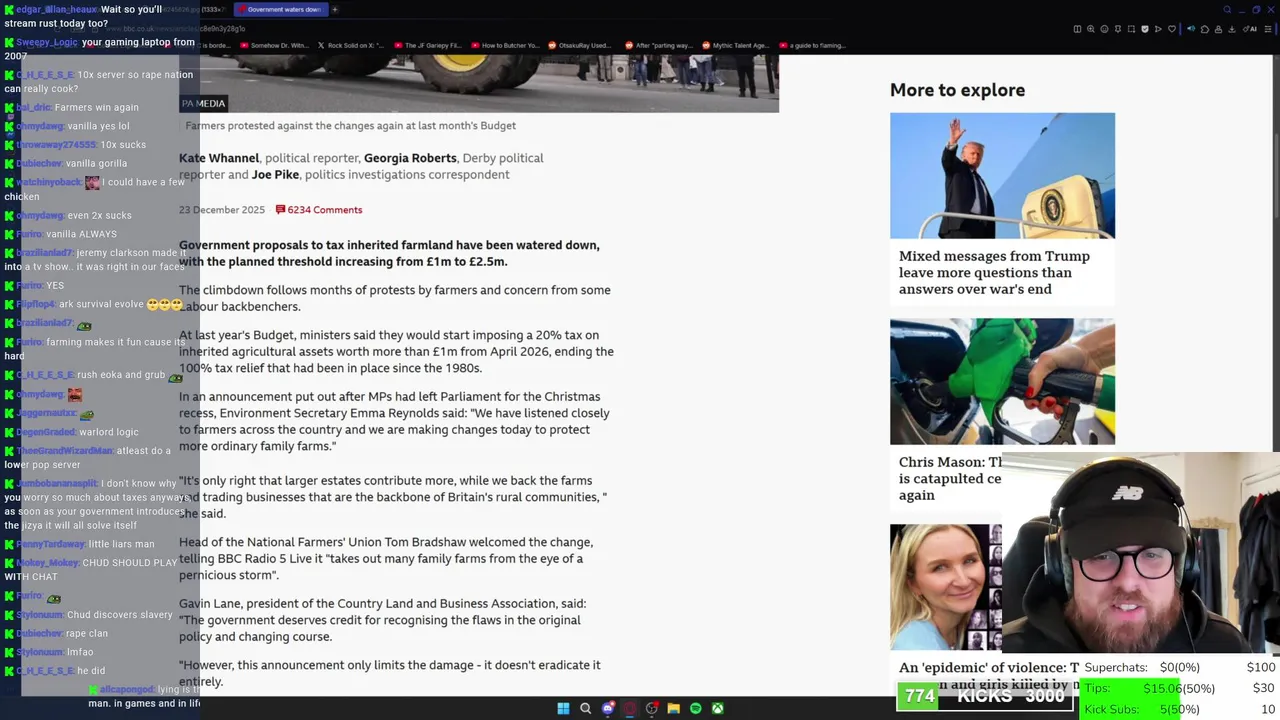Open 'Mixed messages from Trump' headline

(994, 273)
